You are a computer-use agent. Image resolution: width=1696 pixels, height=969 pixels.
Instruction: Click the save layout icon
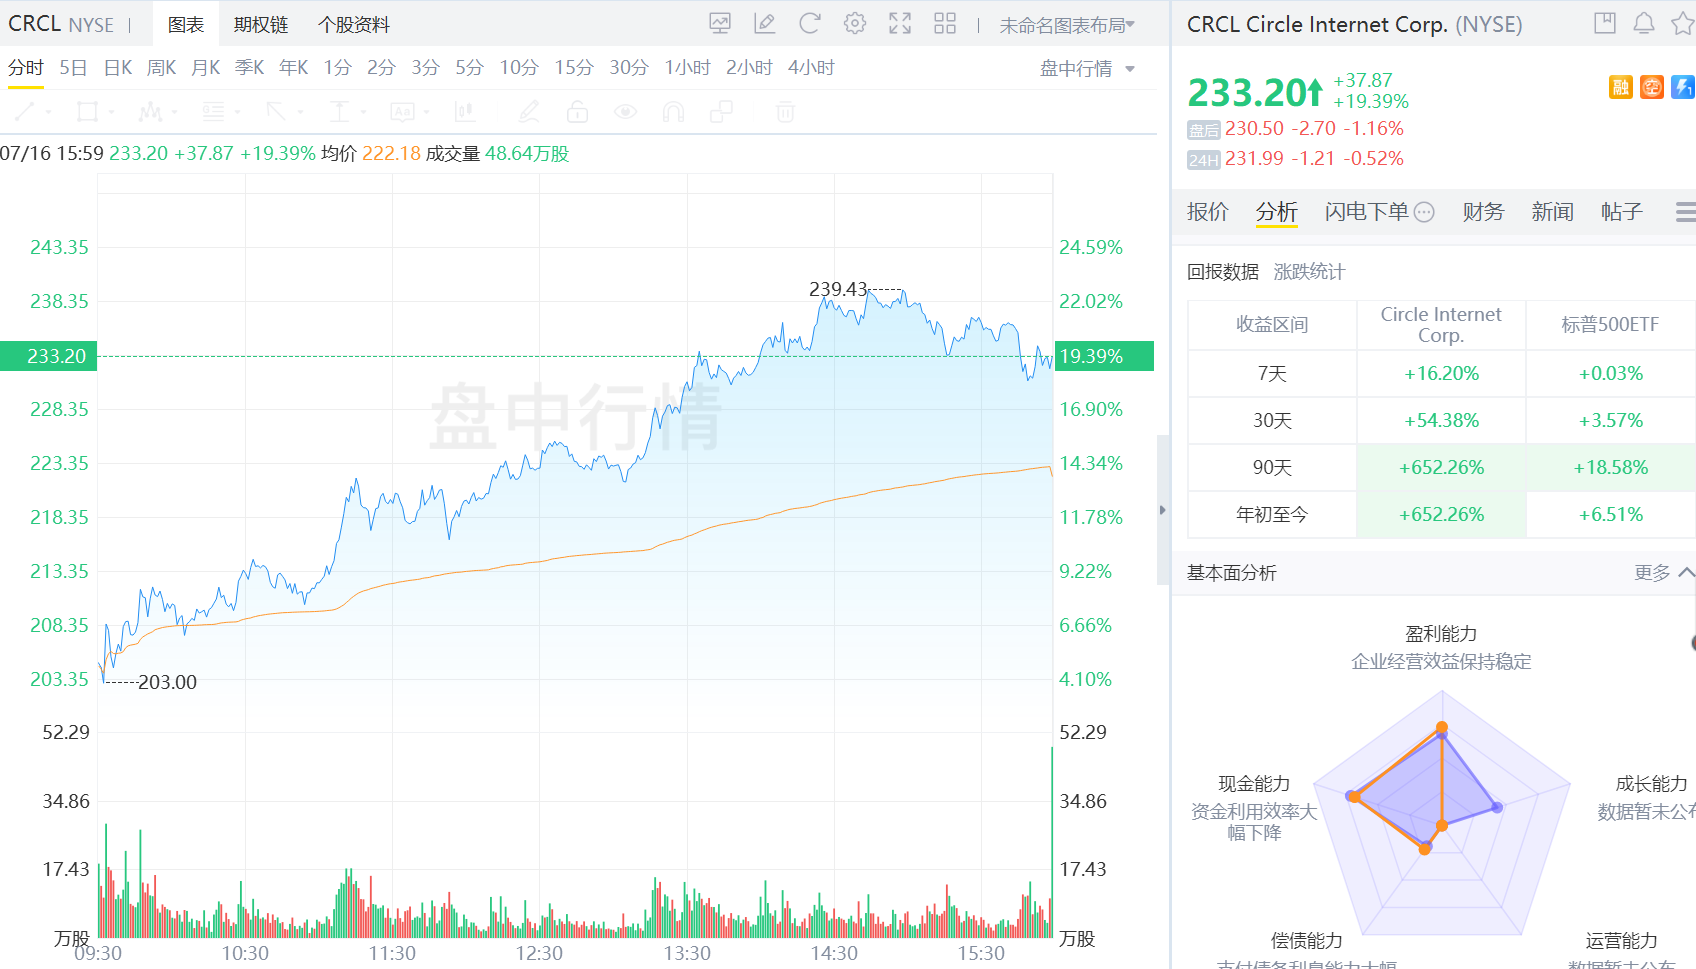[x=1604, y=23]
